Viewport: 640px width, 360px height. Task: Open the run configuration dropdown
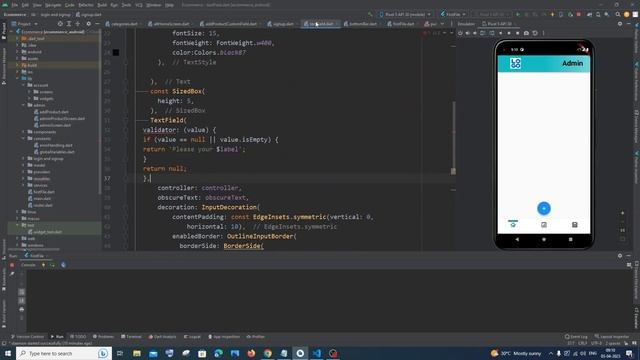point(453,14)
